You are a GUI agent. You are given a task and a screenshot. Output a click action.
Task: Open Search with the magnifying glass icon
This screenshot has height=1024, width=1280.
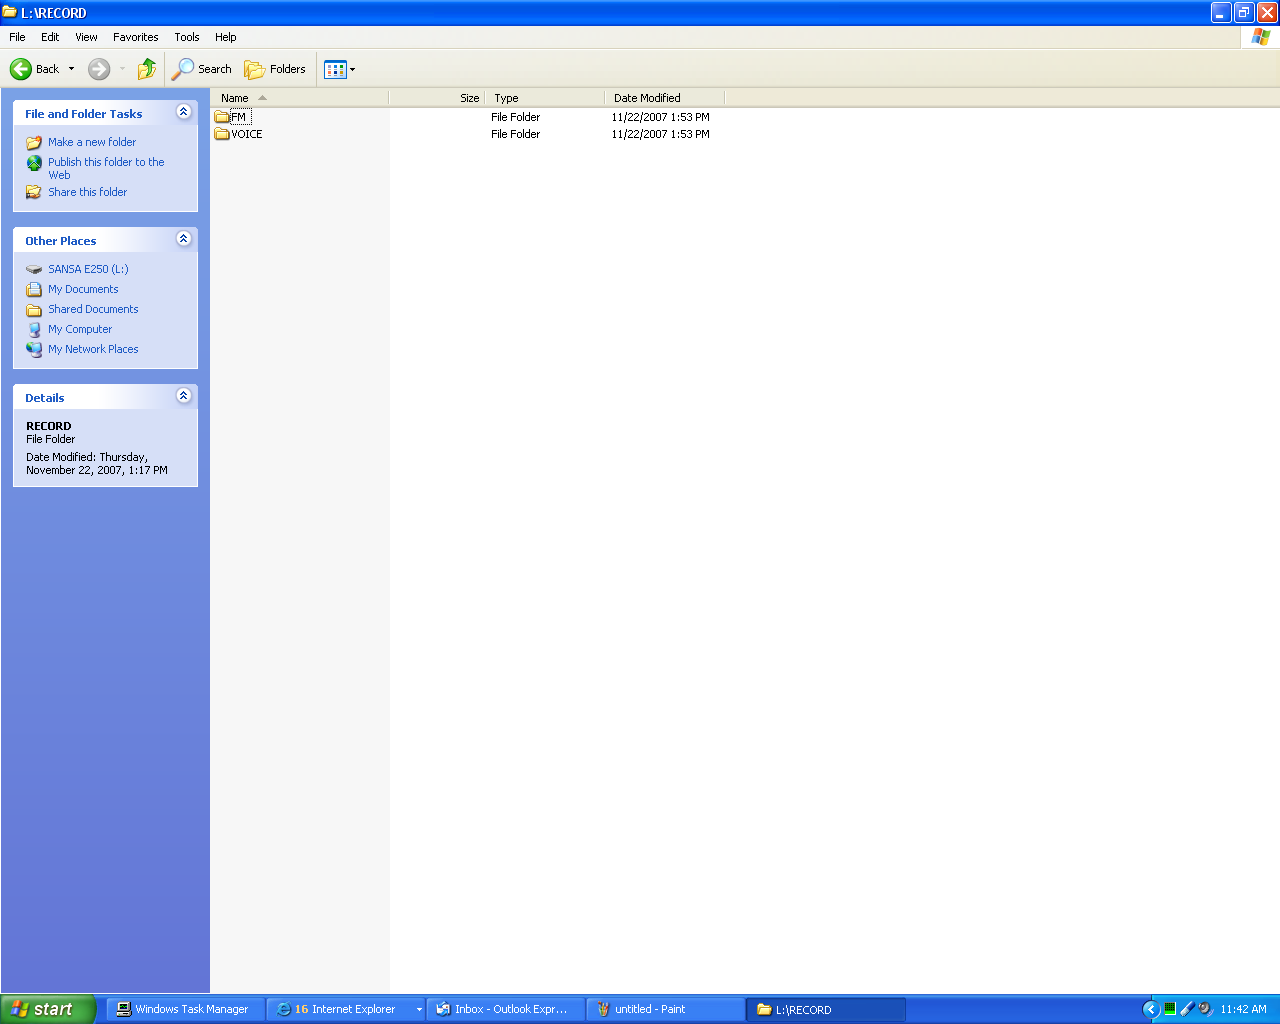(x=183, y=69)
